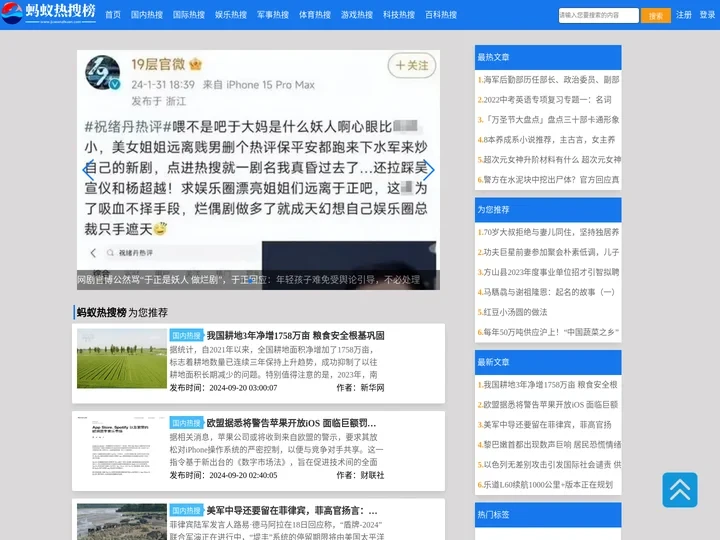The height and width of the screenshot is (540, 720).
Task: Click 国内热搜 tag on 欧盟 article
Action: coord(186,423)
